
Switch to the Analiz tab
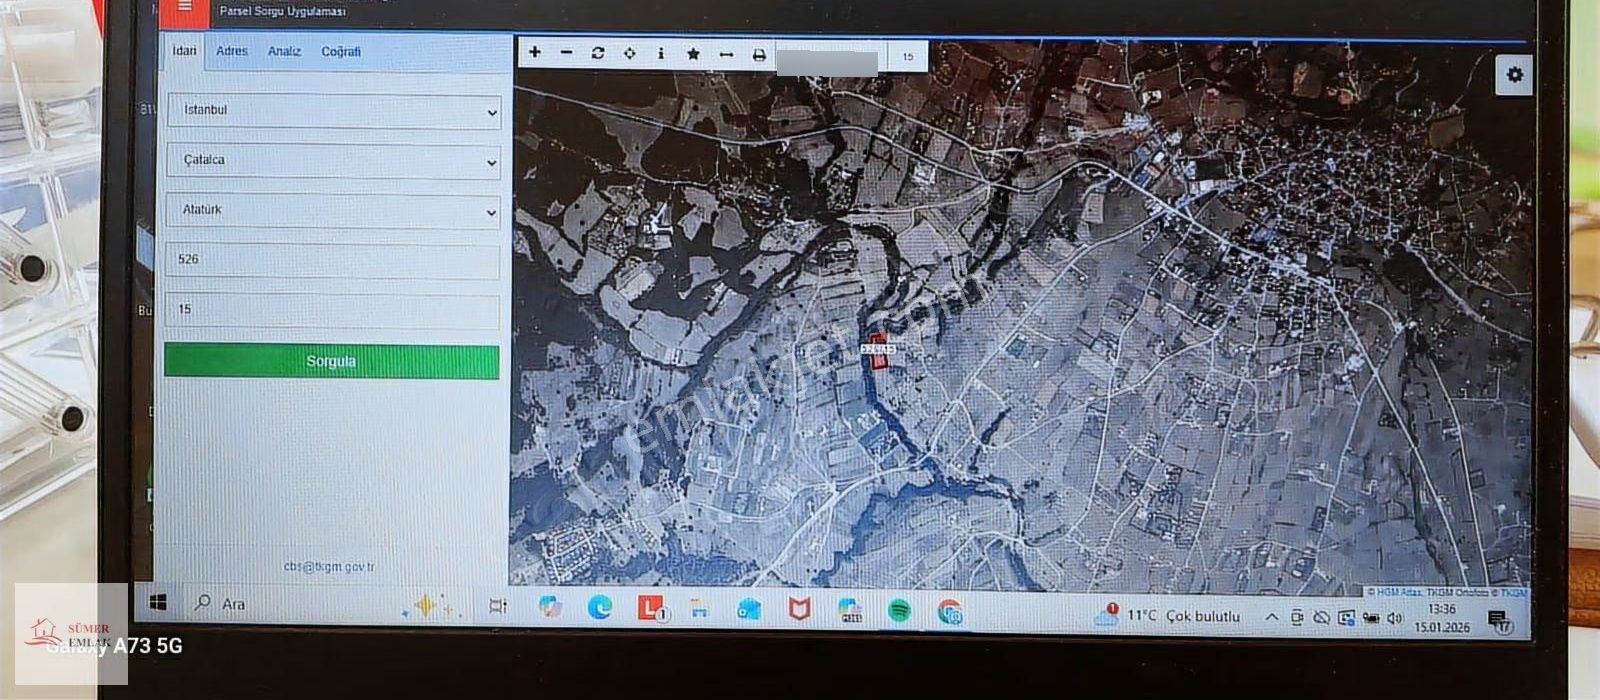pyautogui.click(x=284, y=51)
